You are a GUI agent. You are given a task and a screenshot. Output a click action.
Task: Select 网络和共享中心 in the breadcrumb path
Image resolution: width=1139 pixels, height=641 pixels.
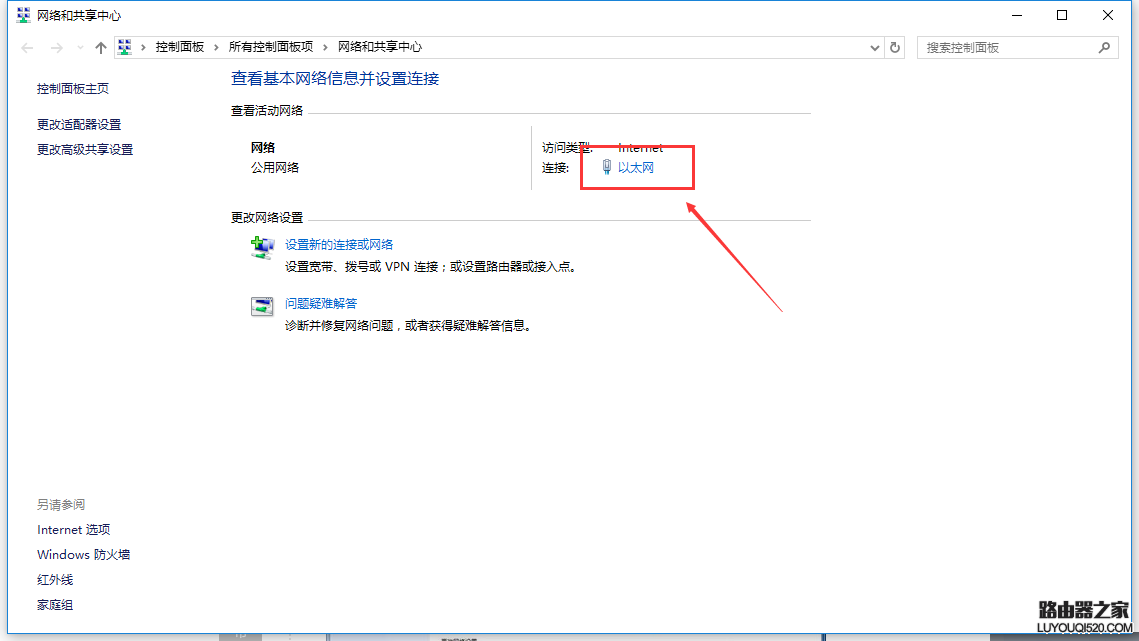coord(379,47)
